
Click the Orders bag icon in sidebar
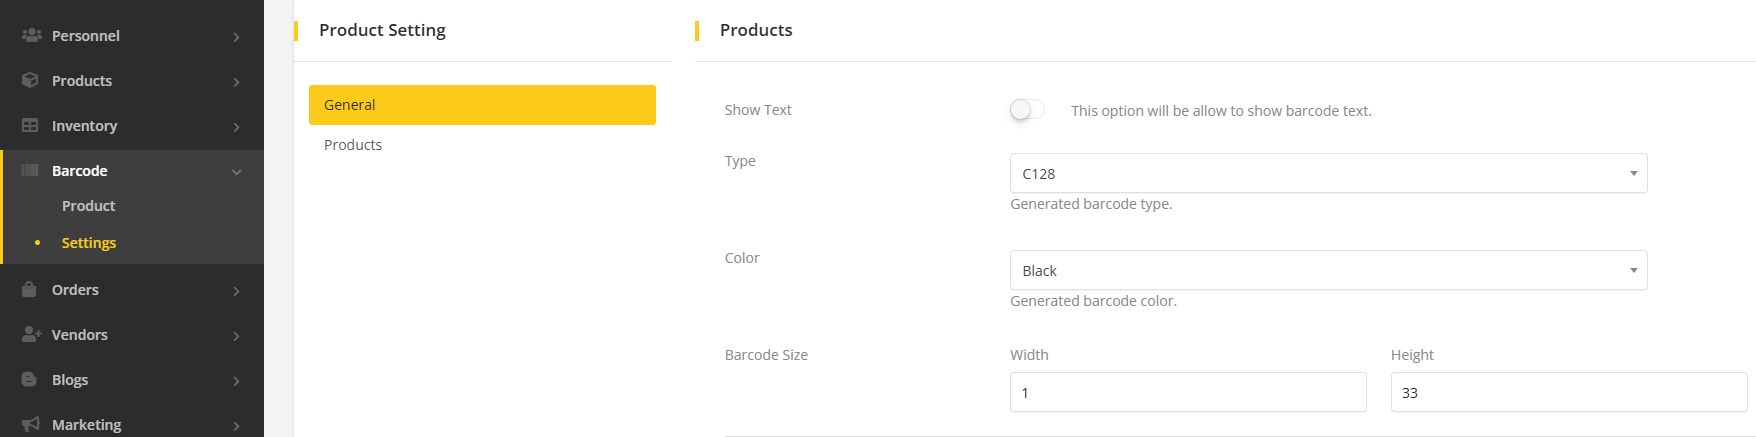pyautogui.click(x=31, y=289)
